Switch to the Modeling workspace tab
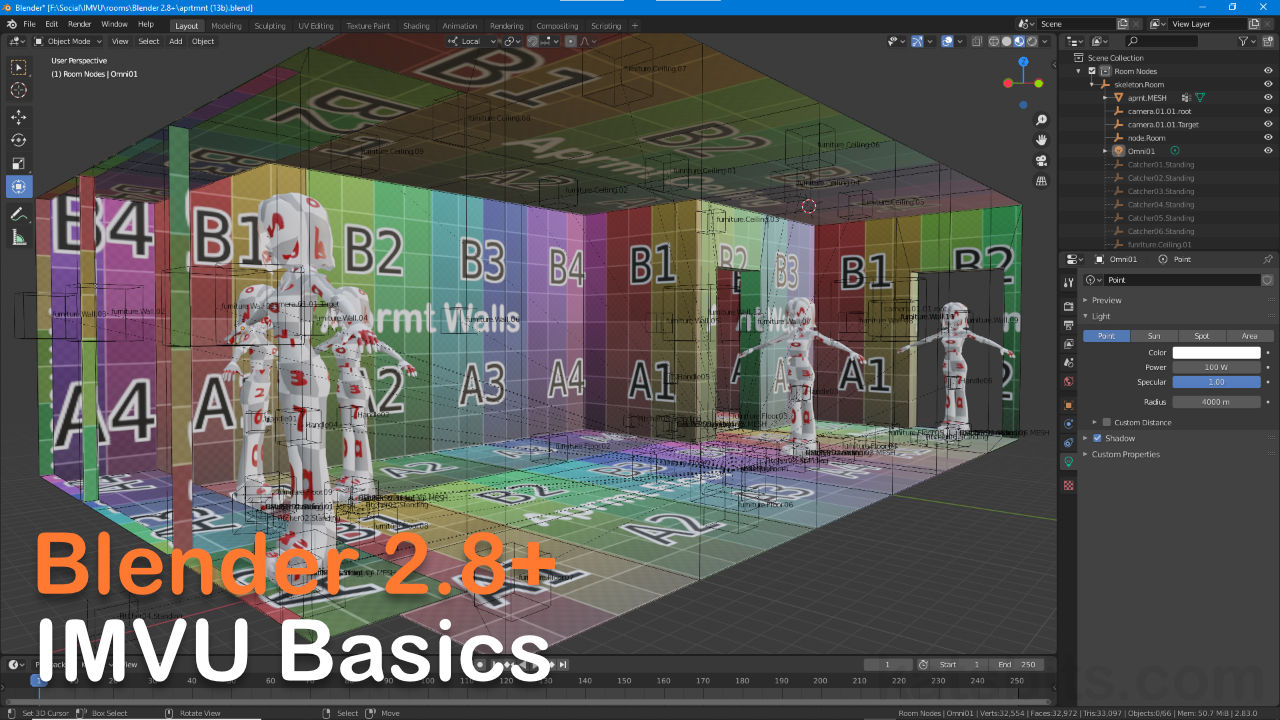The height and width of the screenshot is (720, 1280). (226, 25)
